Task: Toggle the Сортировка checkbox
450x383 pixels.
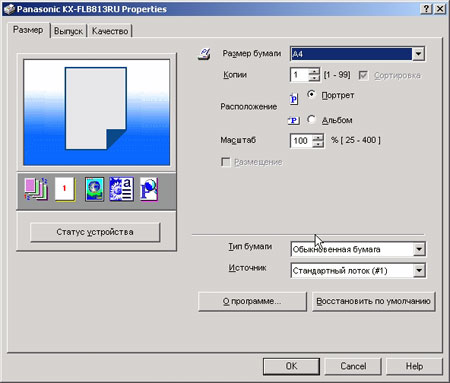Action: point(363,75)
